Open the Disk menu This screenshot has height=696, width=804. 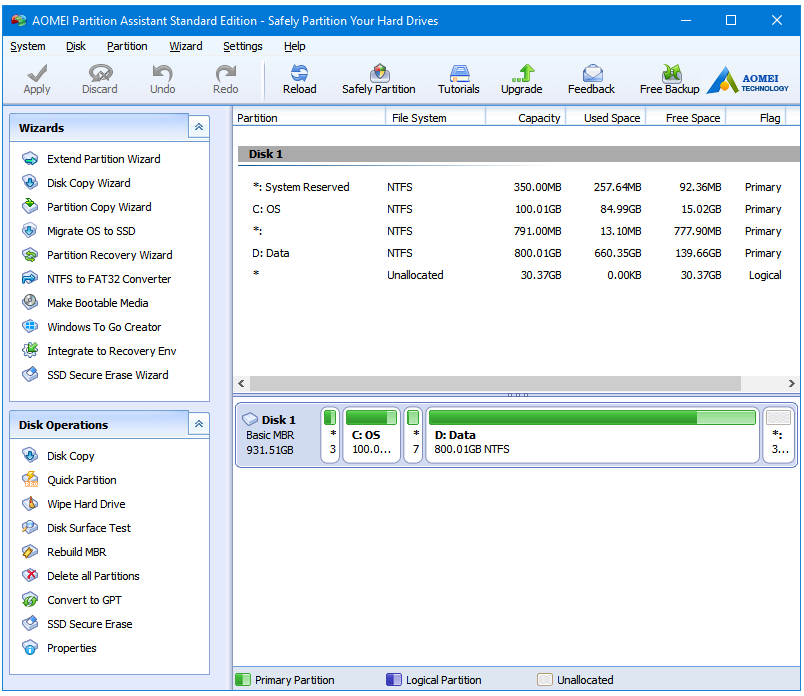[x=76, y=46]
